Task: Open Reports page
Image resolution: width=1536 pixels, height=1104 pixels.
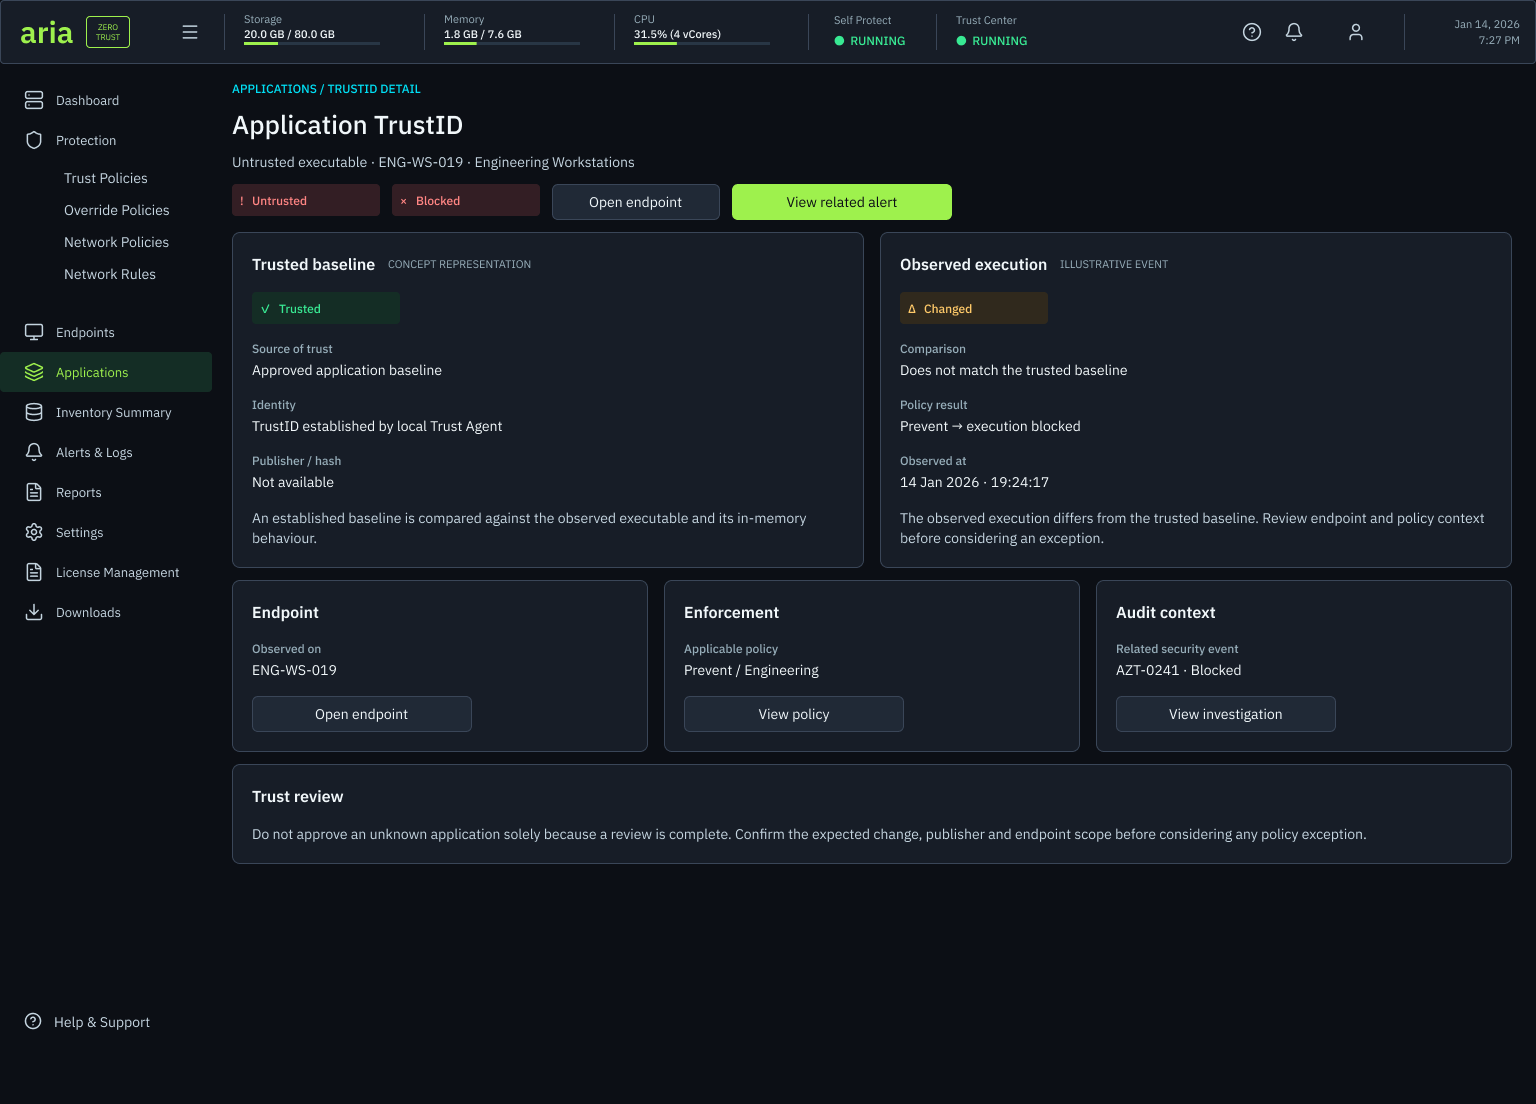Action: [x=106, y=492]
